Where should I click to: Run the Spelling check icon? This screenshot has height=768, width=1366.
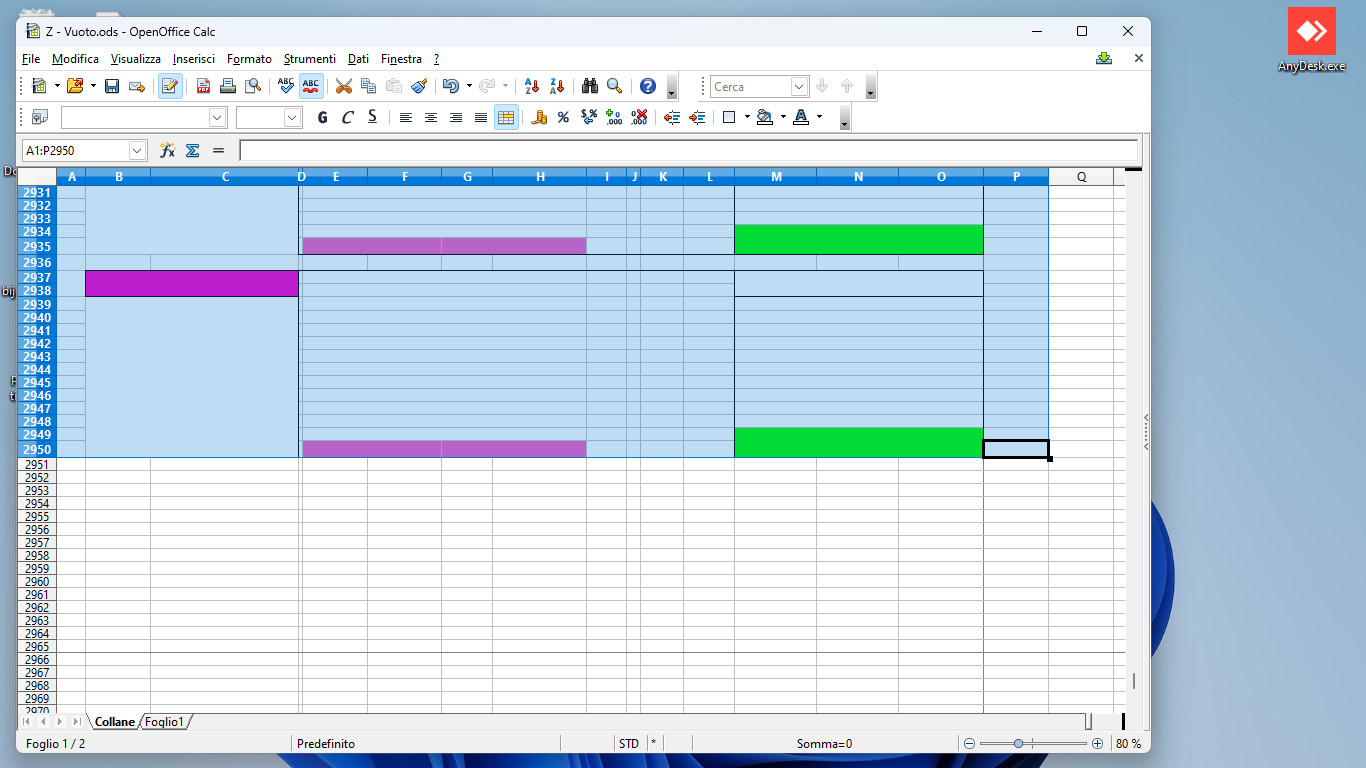[x=286, y=86]
